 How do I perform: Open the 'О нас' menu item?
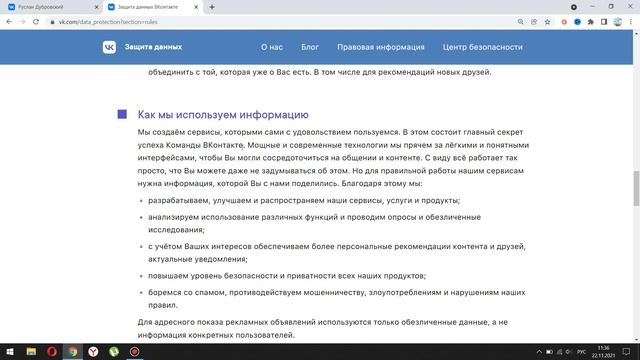(272, 47)
